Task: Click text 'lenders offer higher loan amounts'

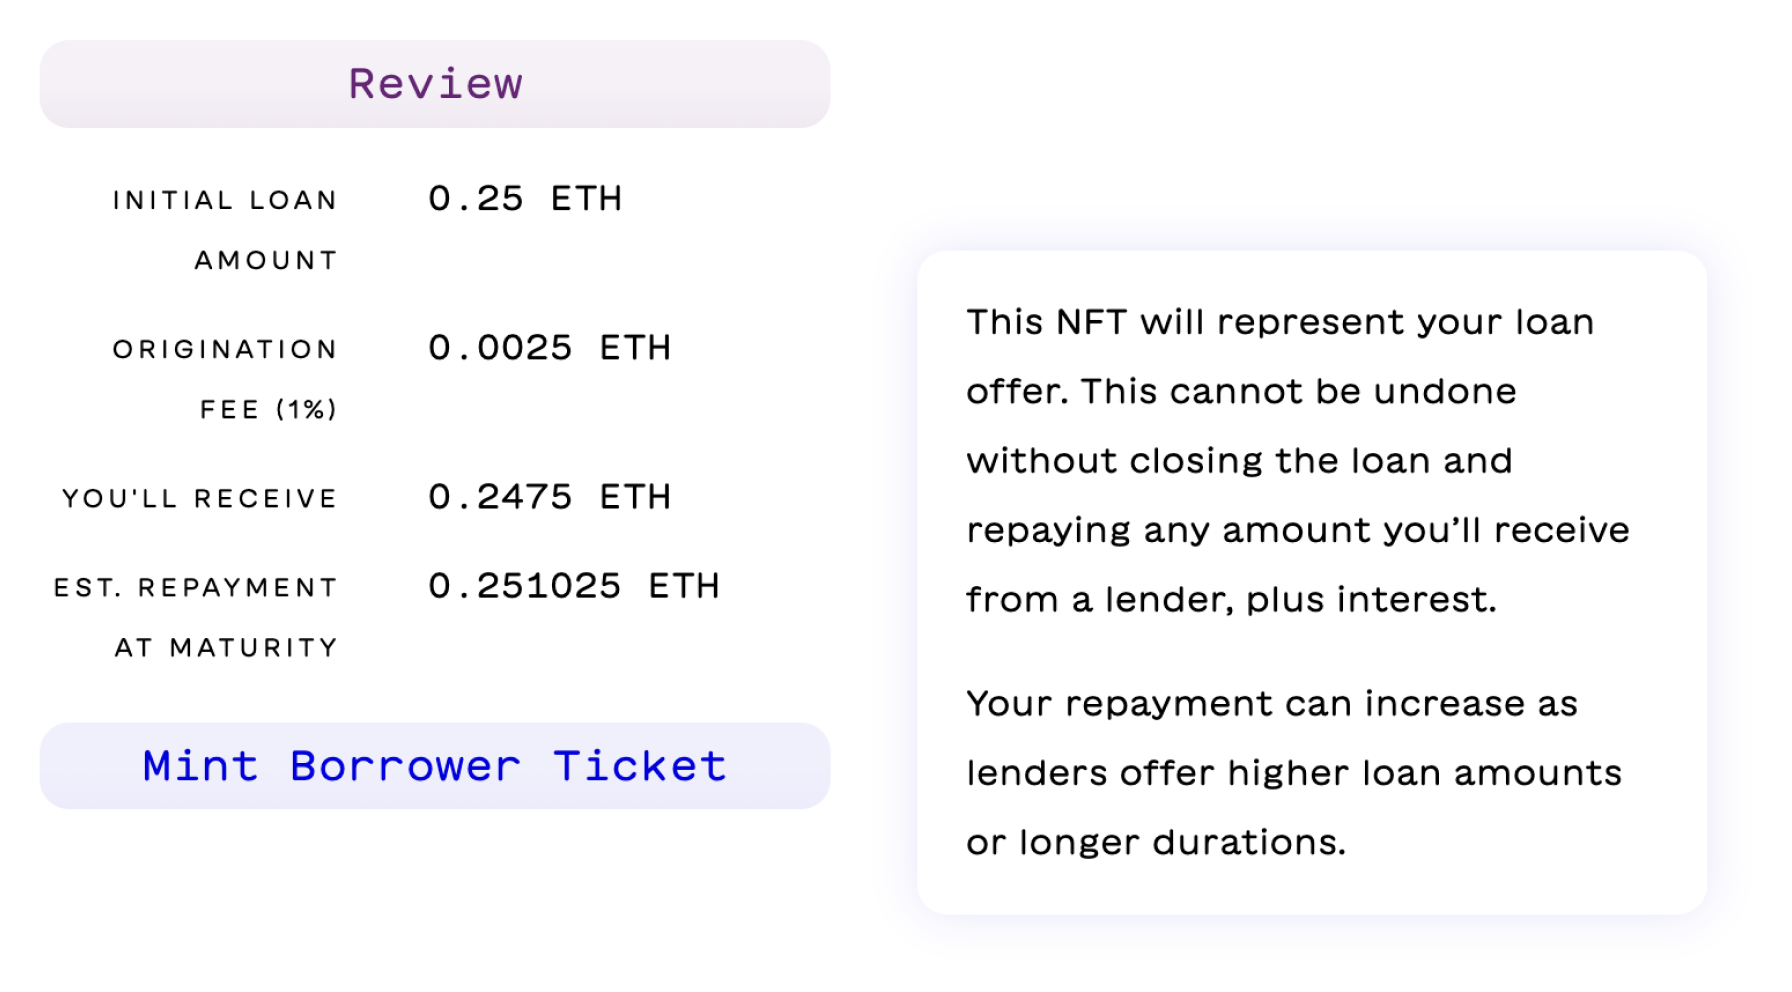Action: point(1294,773)
